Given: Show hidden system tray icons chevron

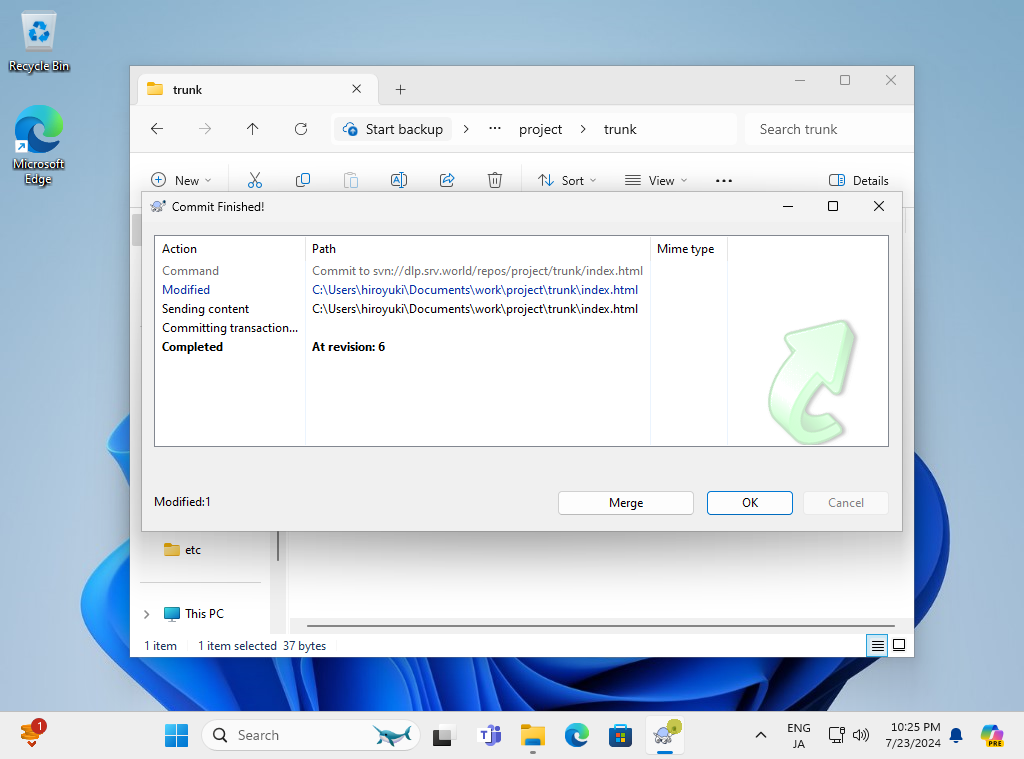Looking at the screenshot, I should [761, 735].
